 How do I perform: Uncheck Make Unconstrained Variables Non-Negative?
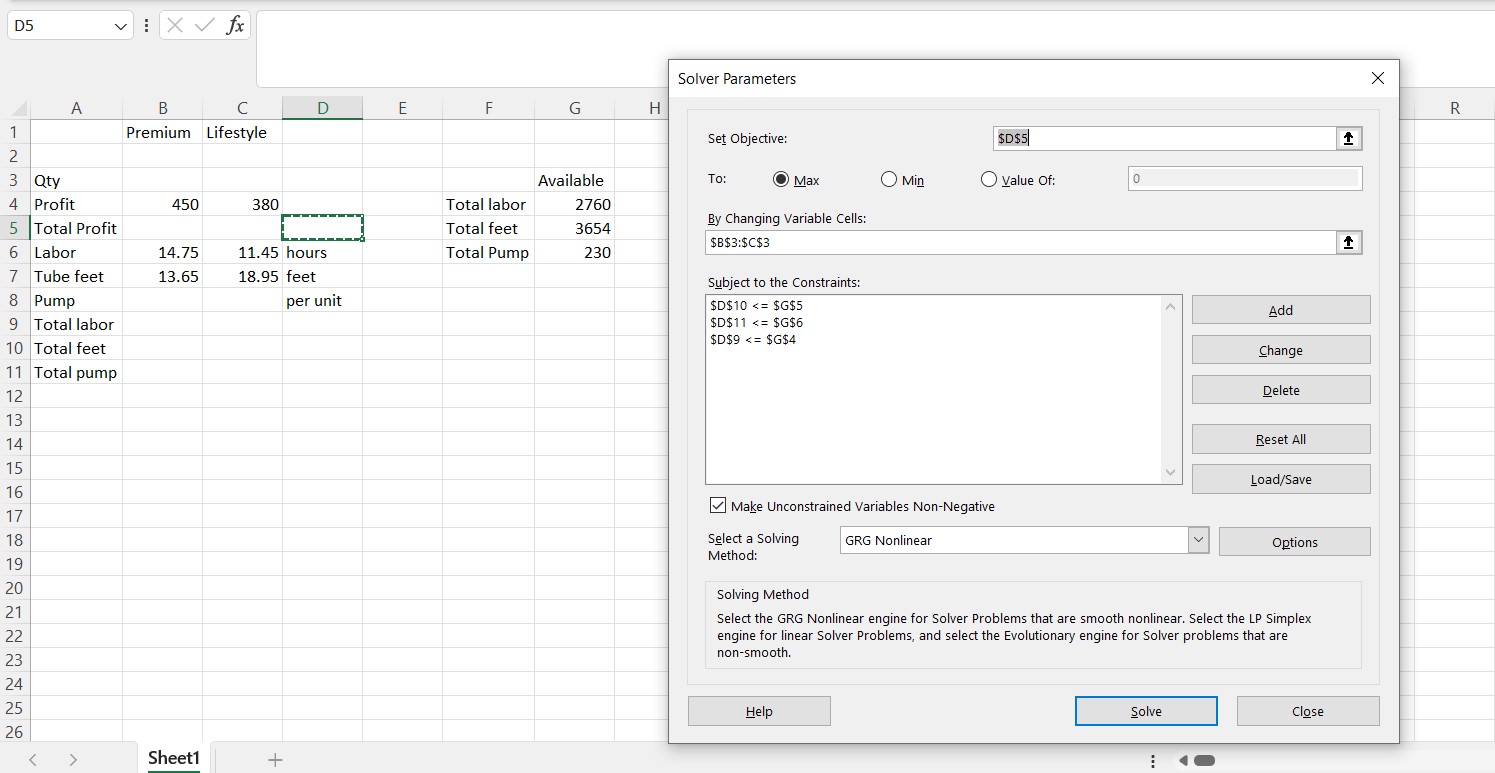(x=718, y=505)
